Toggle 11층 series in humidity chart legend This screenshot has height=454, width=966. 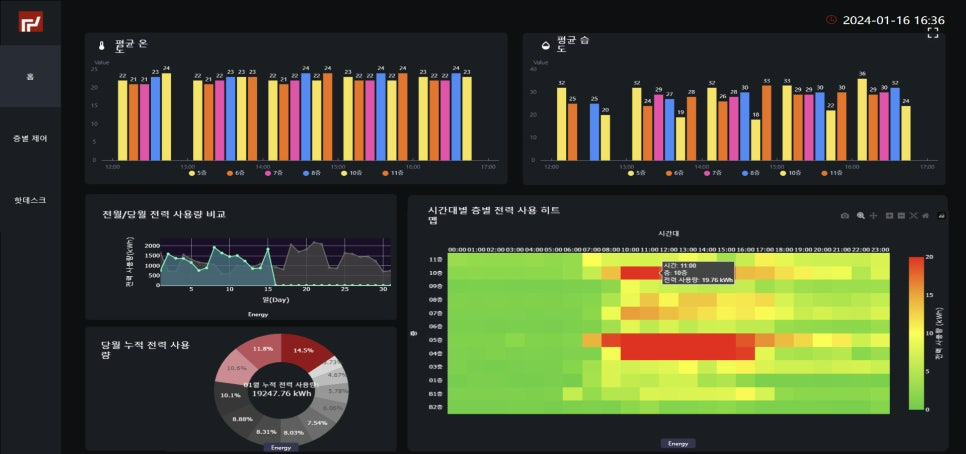pos(833,174)
